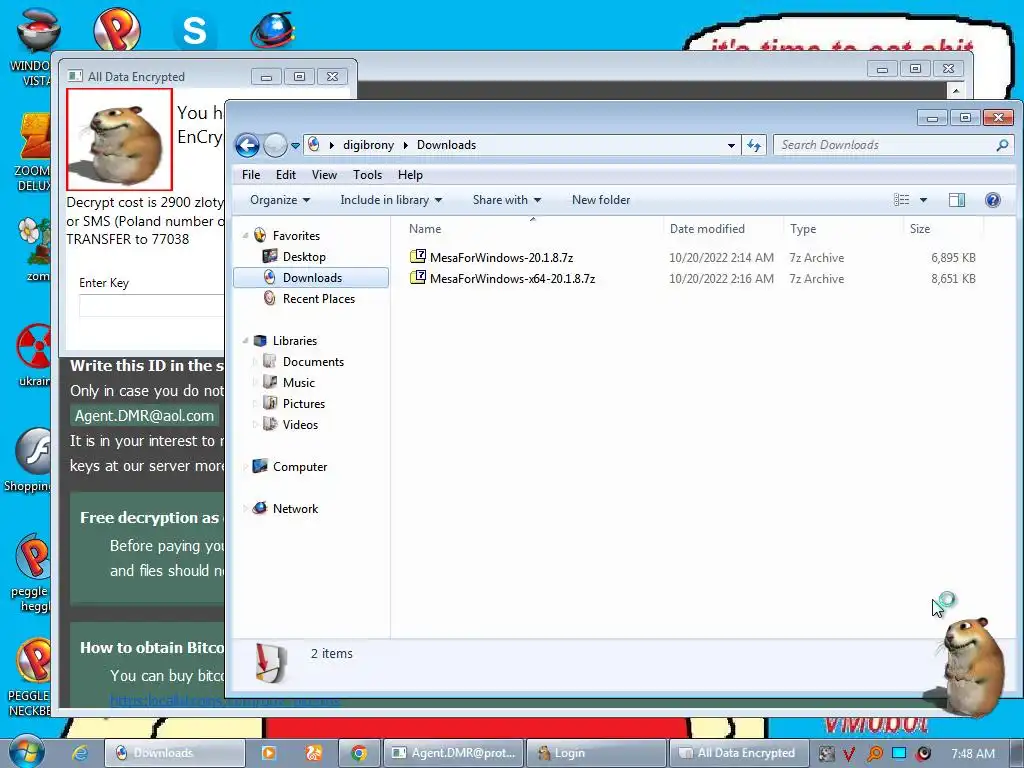Open recent pages dropdown next to Forward
Screen dimensions: 1024x768
click(295, 146)
